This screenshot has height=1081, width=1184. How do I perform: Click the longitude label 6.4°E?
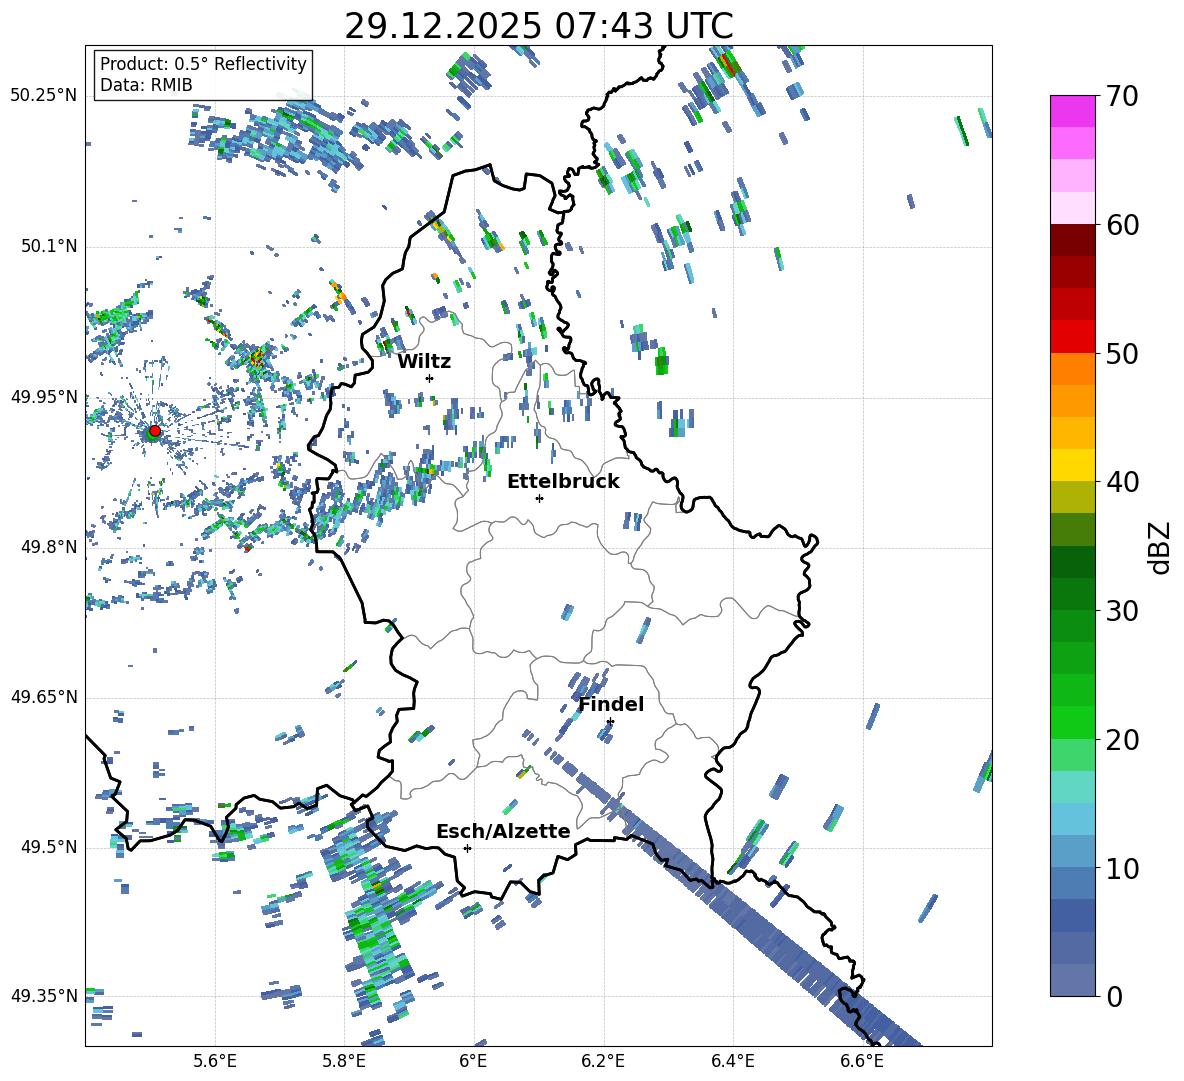[x=732, y=1061]
